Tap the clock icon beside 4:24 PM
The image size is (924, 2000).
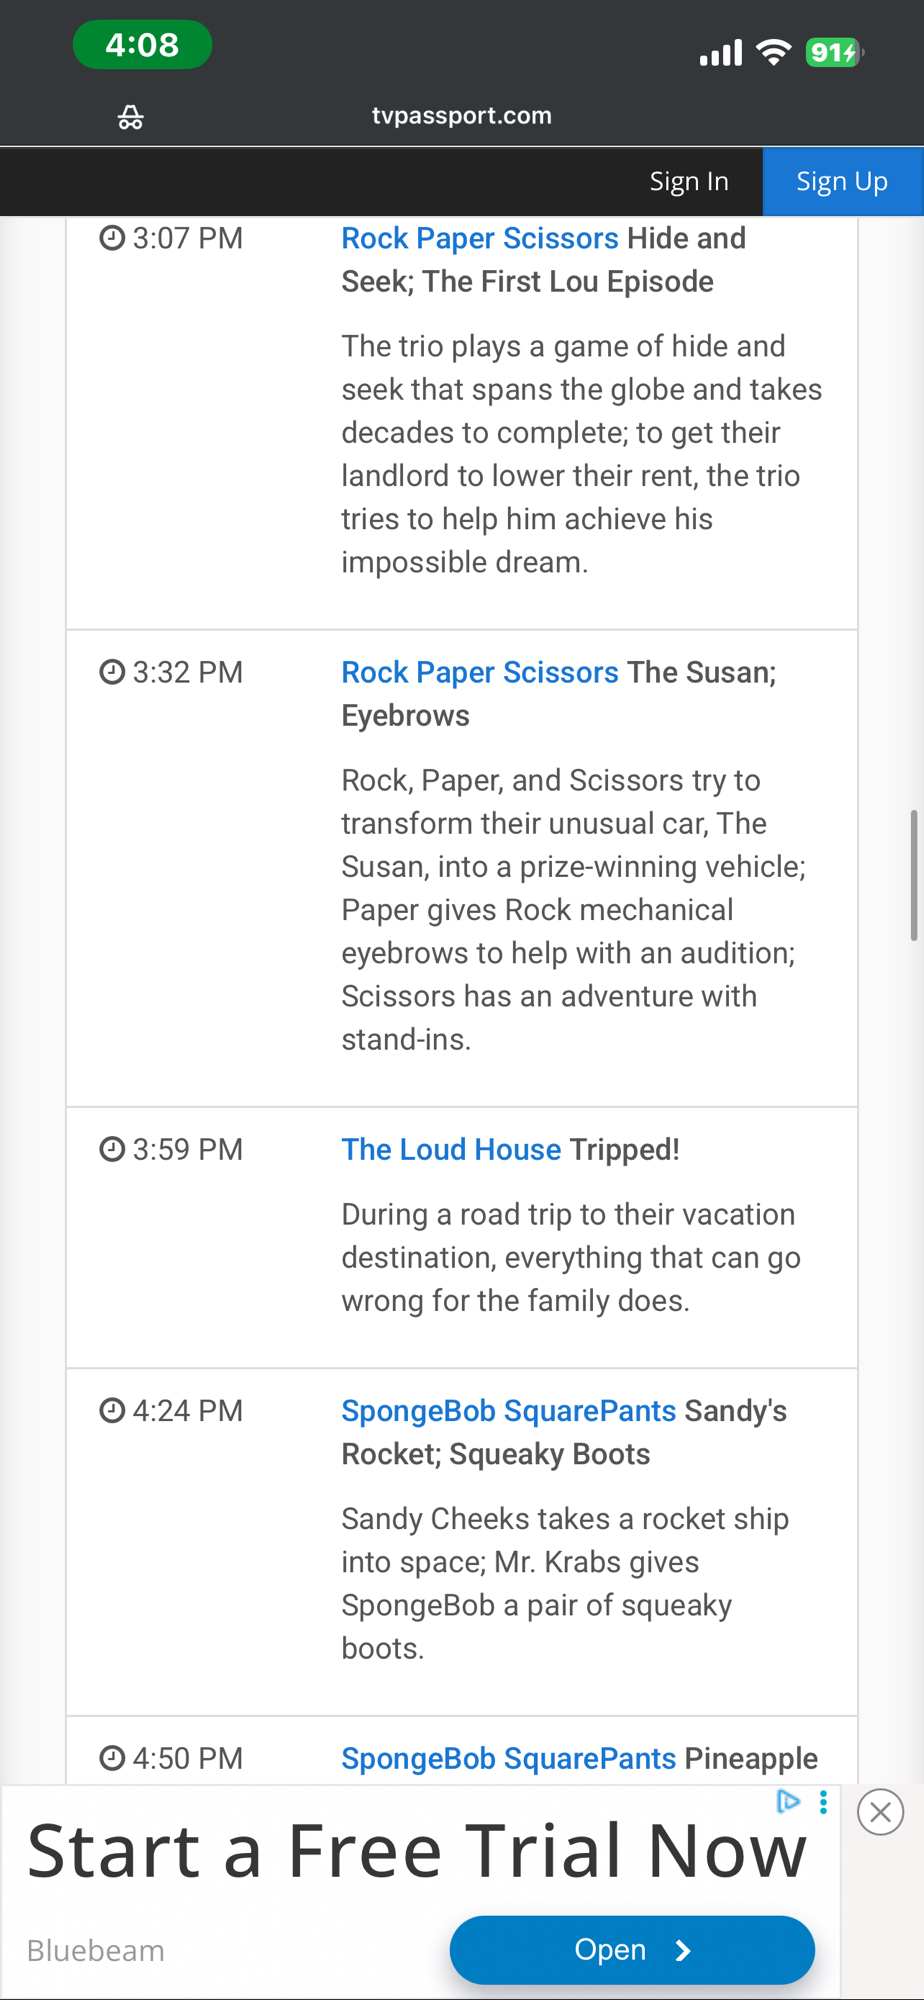[x=112, y=1410]
